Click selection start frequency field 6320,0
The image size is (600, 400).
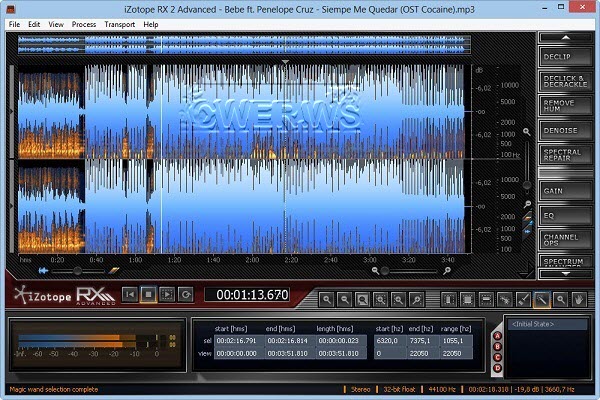(x=390, y=341)
